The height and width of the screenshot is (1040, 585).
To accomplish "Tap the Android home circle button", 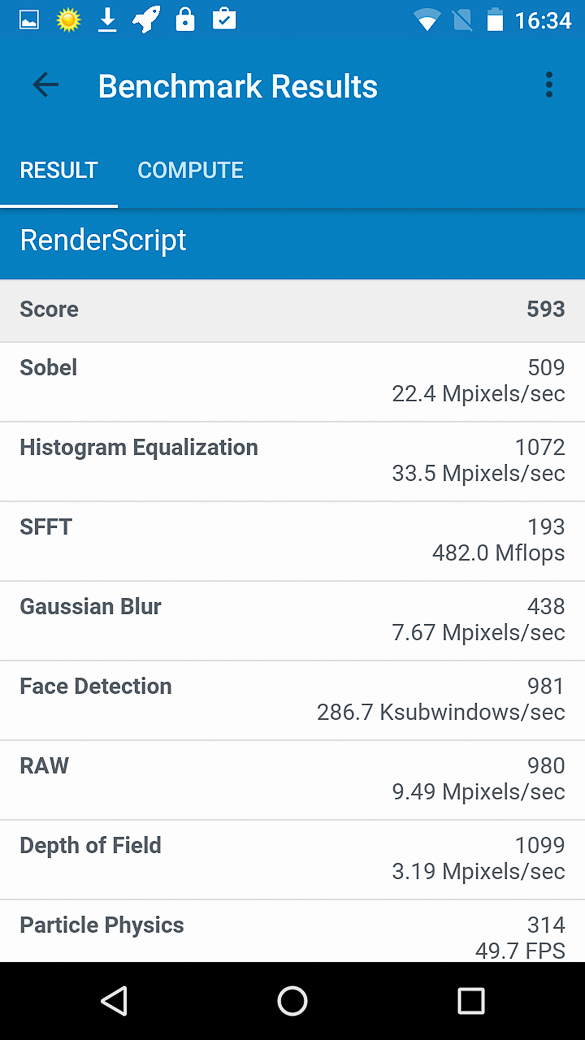I will point(292,1000).
